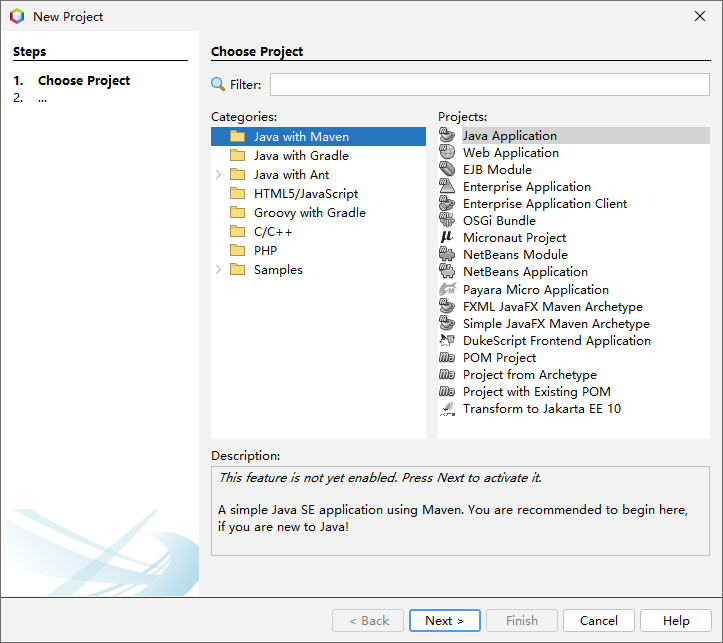
Task: Select Micronaut Project entry
Action: pyautogui.click(x=514, y=238)
